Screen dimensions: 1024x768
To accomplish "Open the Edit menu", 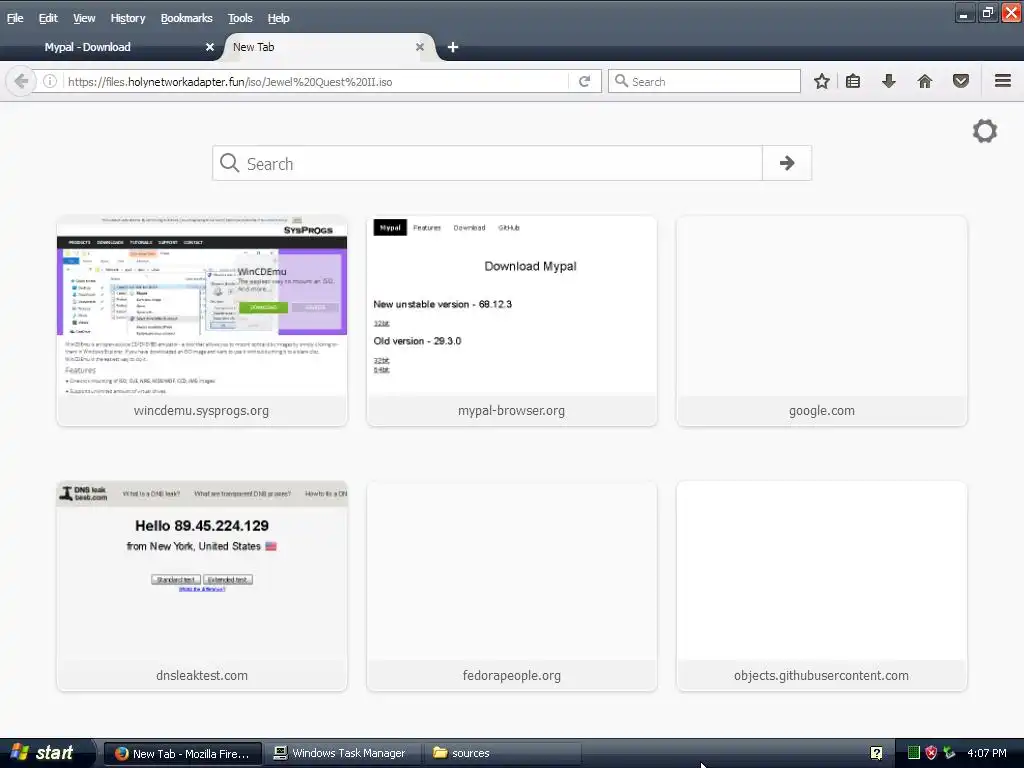I will (x=48, y=18).
